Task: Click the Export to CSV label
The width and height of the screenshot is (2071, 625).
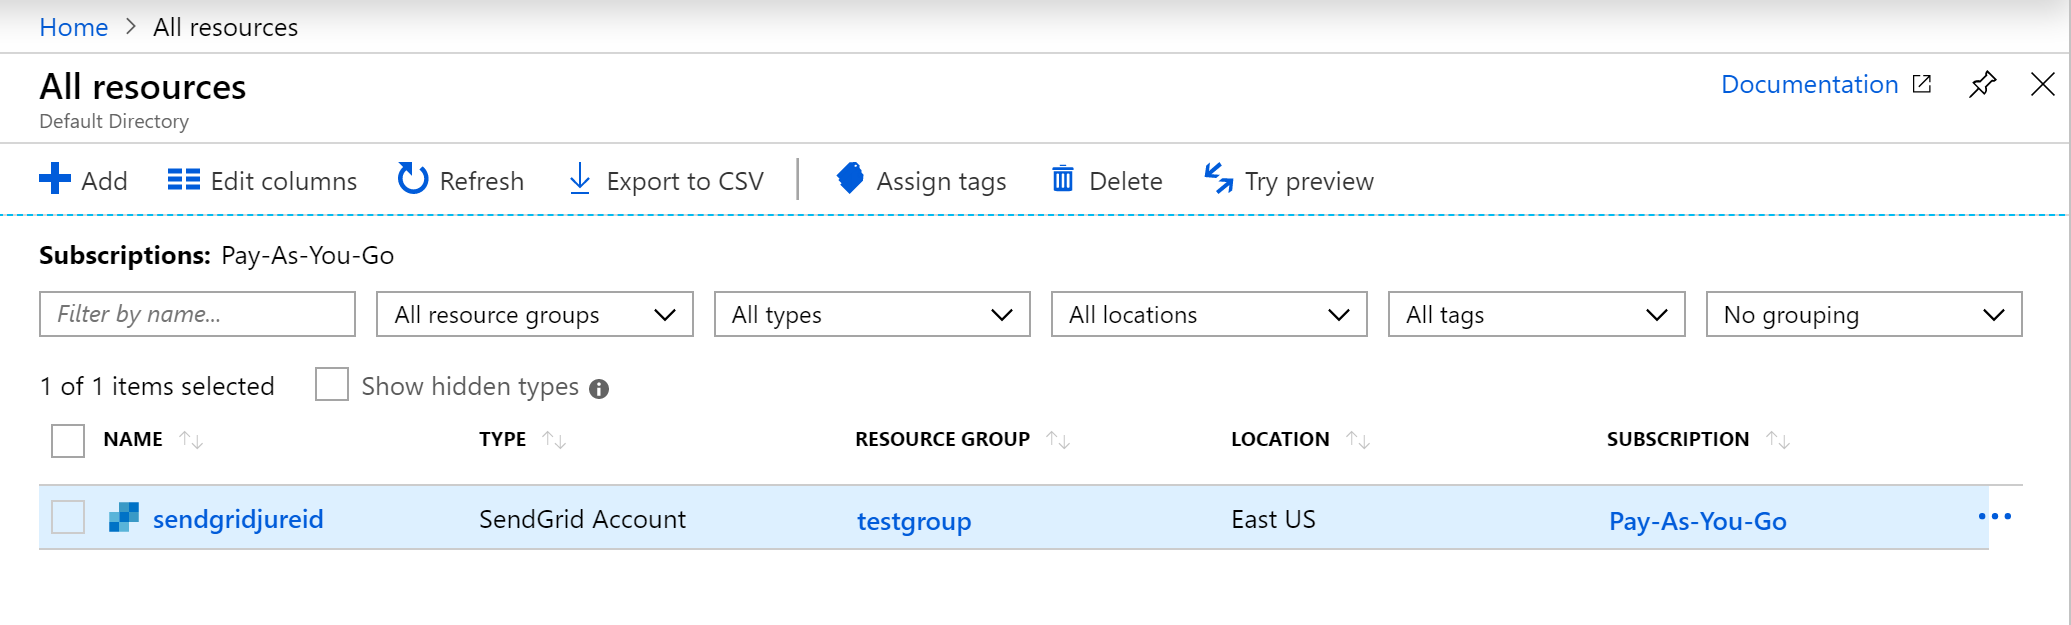Action: click(685, 181)
